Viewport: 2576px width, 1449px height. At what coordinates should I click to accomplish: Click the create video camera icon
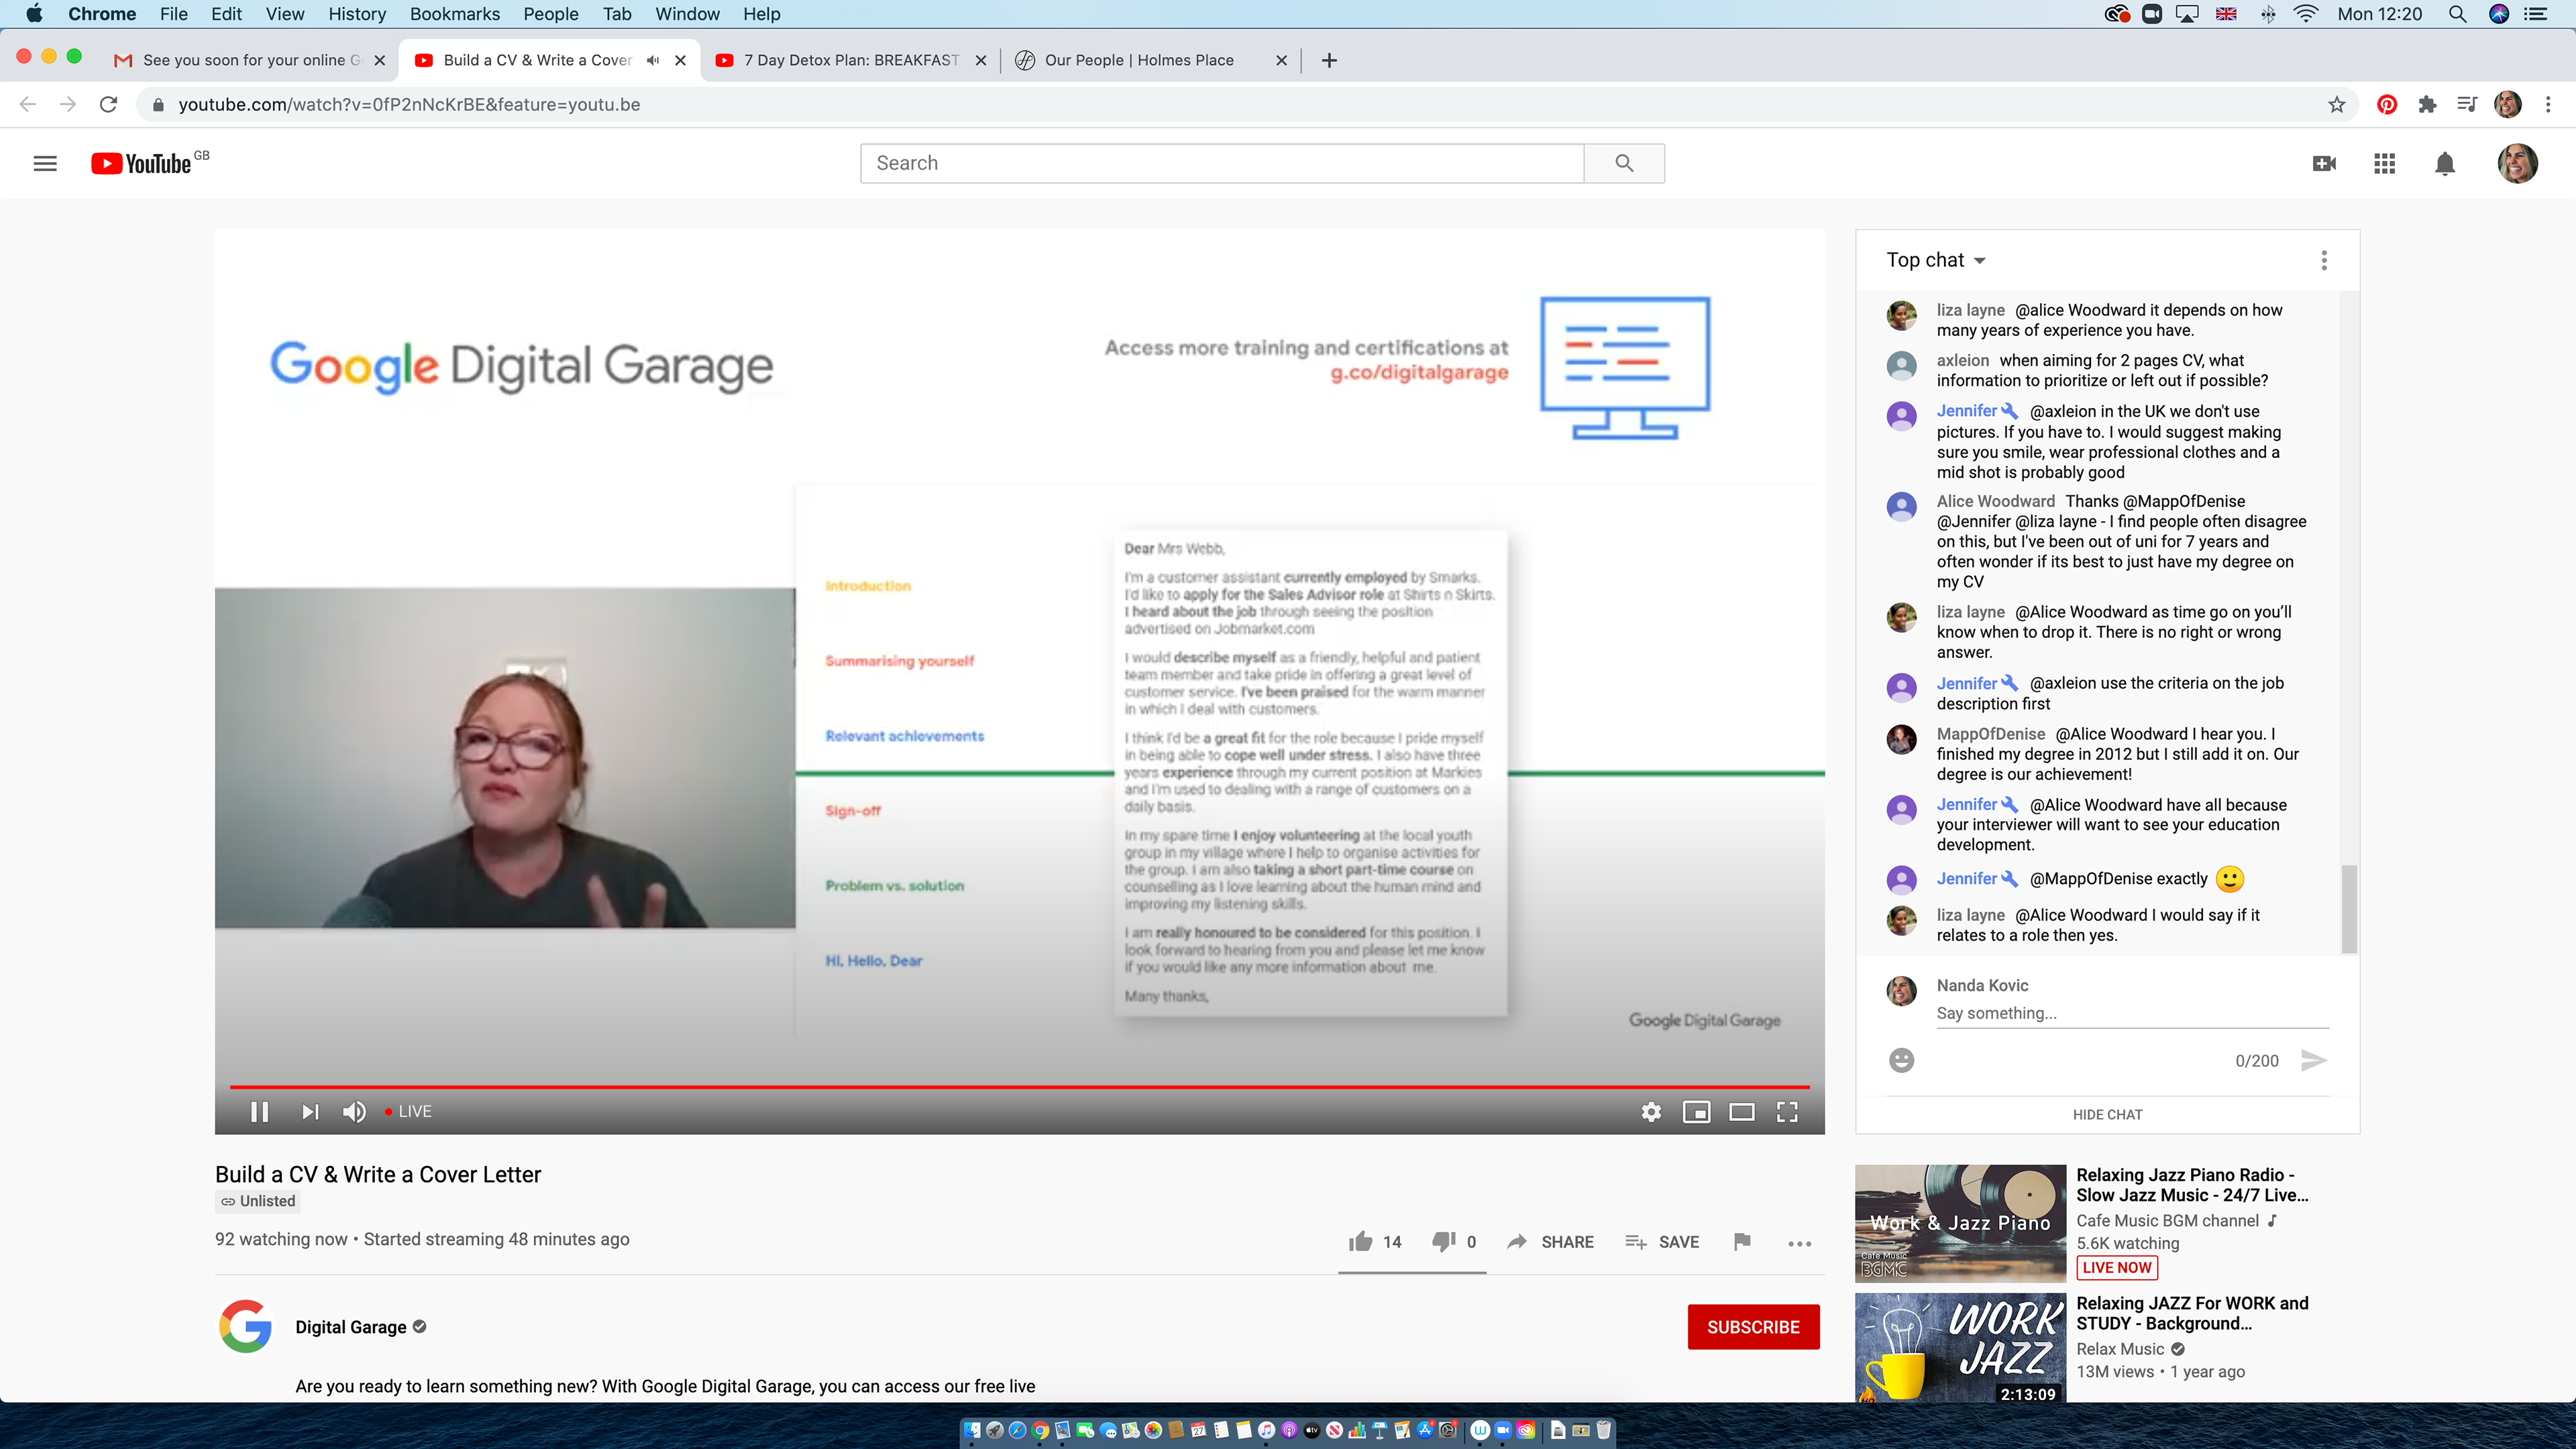(x=2324, y=163)
